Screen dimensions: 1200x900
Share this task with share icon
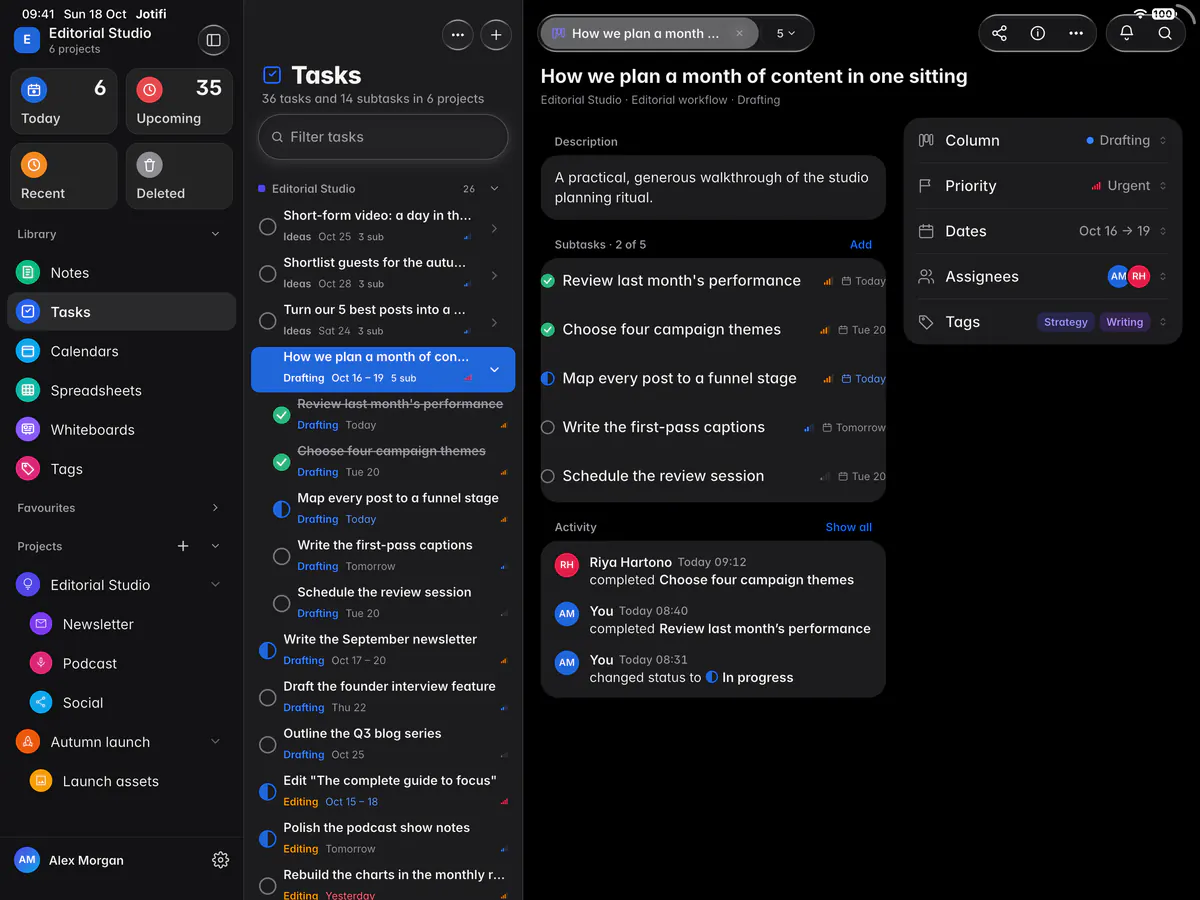(999, 33)
